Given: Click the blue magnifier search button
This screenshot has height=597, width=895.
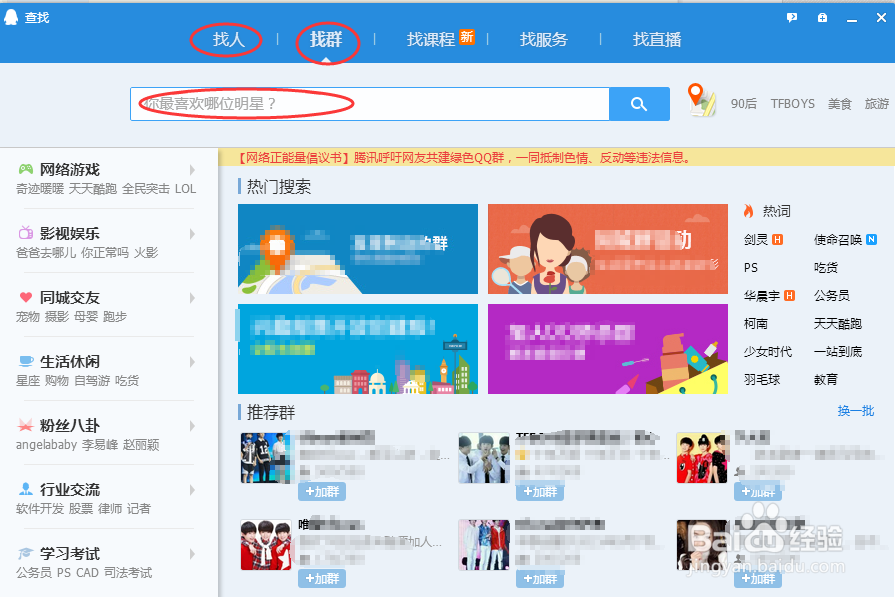Looking at the screenshot, I should pyautogui.click(x=639, y=104).
